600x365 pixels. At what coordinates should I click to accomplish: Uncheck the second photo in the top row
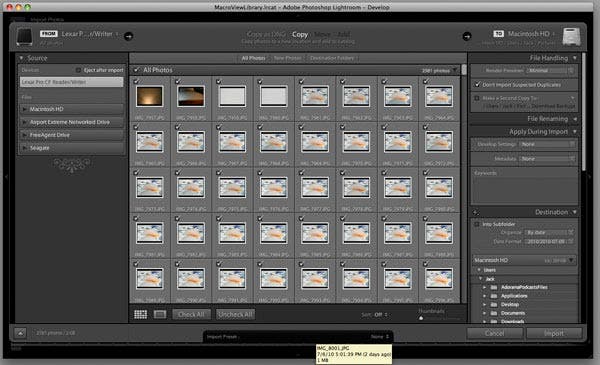178,81
